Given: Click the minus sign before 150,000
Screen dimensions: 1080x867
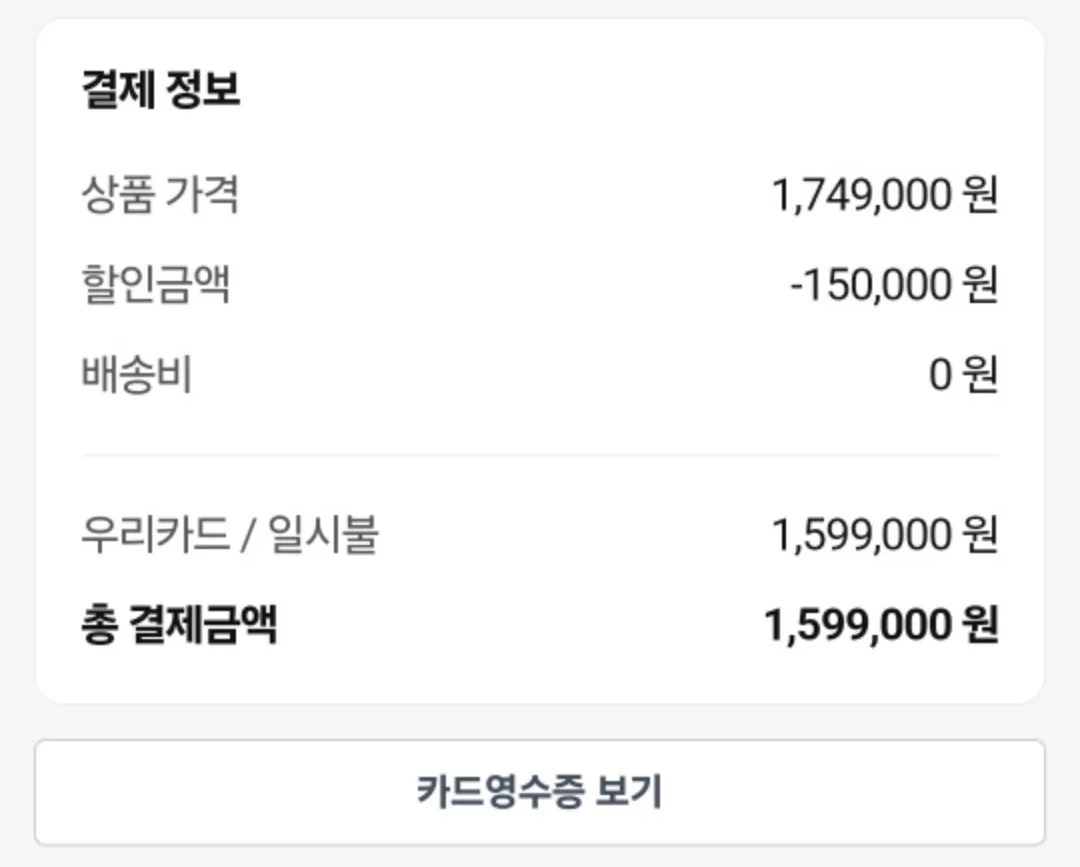Looking at the screenshot, I should click(797, 286).
